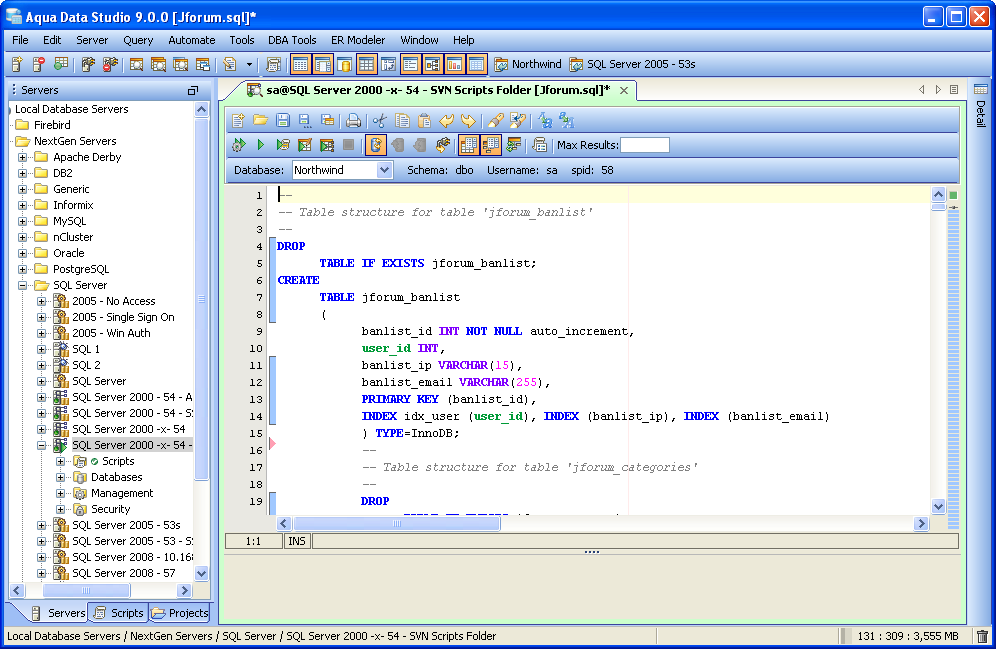Click the trash can icon in status bar
Viewport: 996px width, 649px height.
(982, 636)
